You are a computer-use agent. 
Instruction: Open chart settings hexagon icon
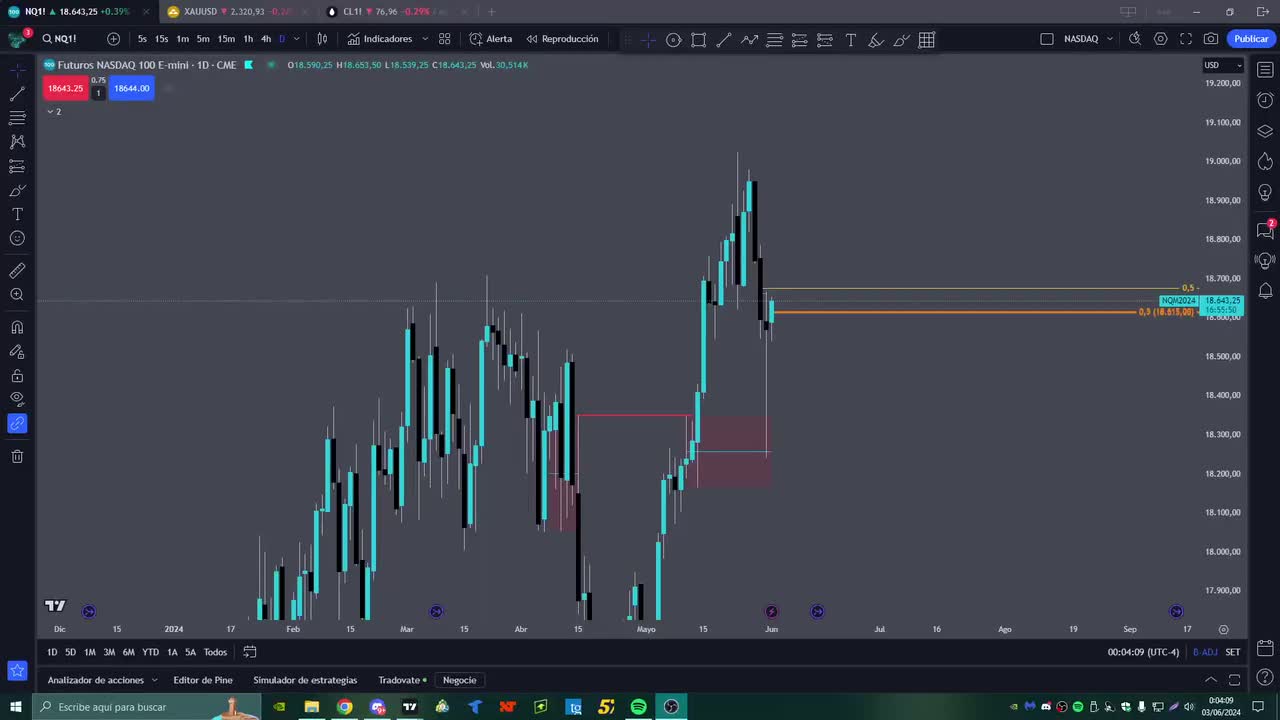[x=1160, y=39]
